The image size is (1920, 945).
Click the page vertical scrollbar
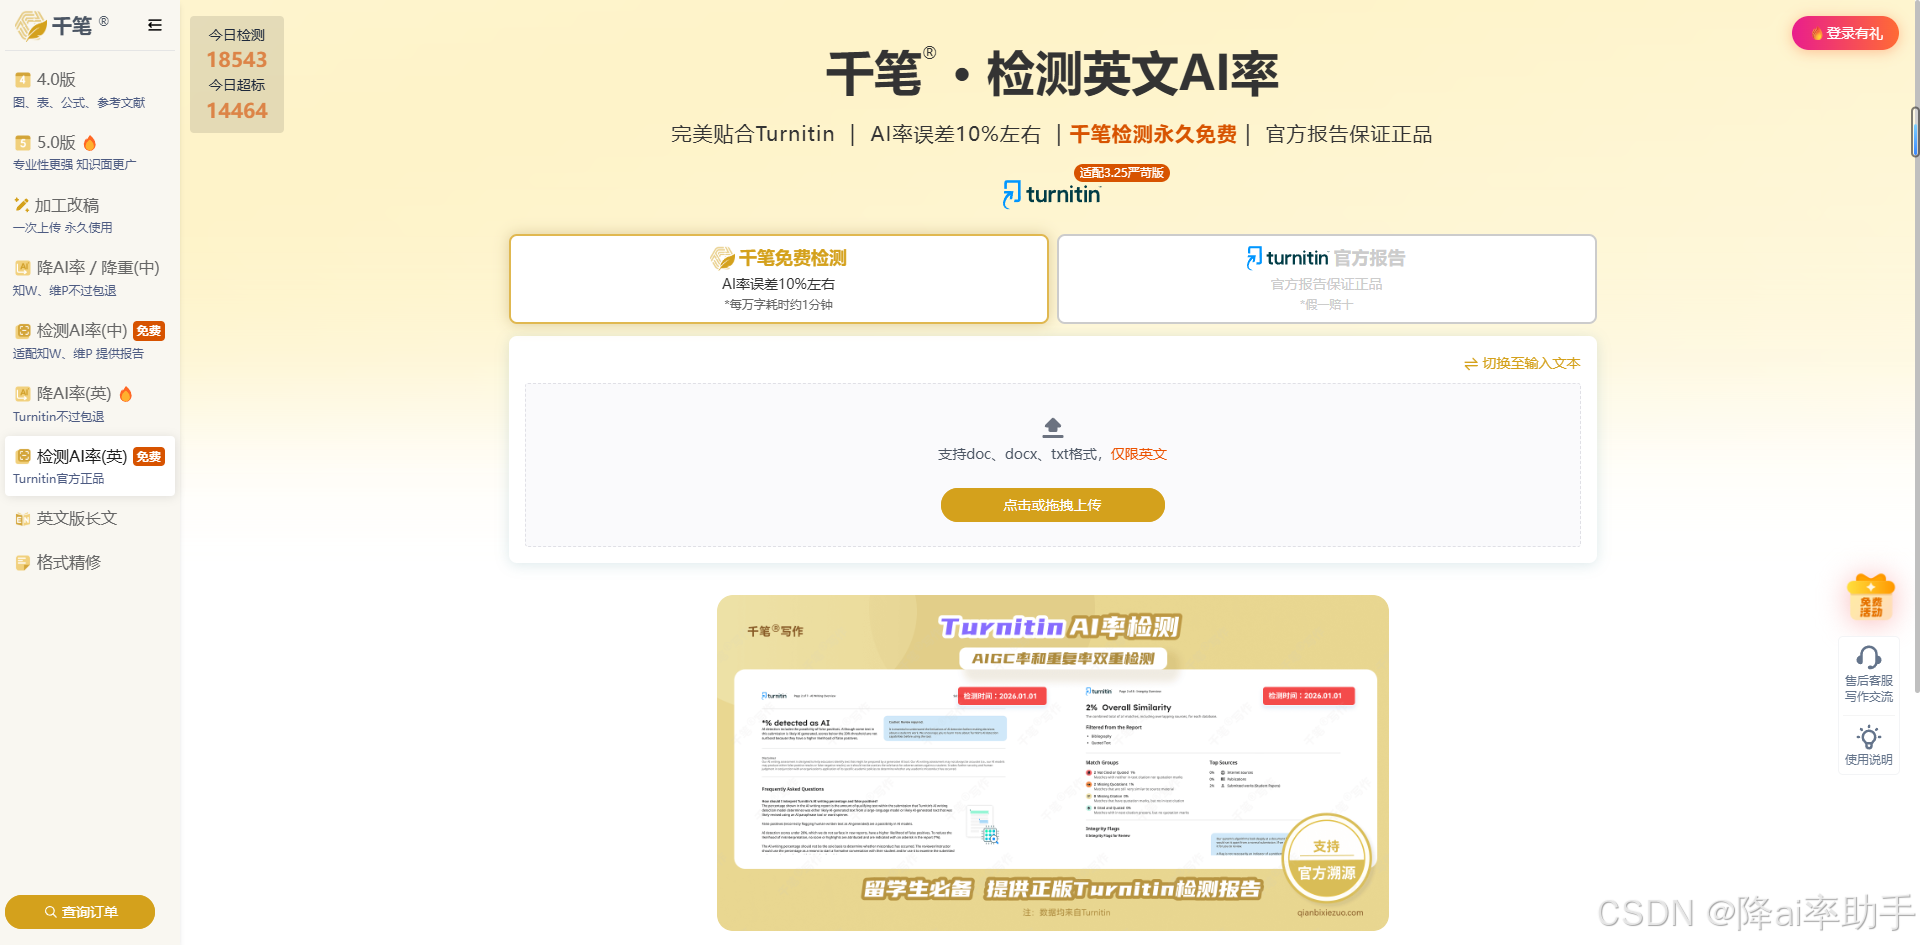coord(1915,132)
